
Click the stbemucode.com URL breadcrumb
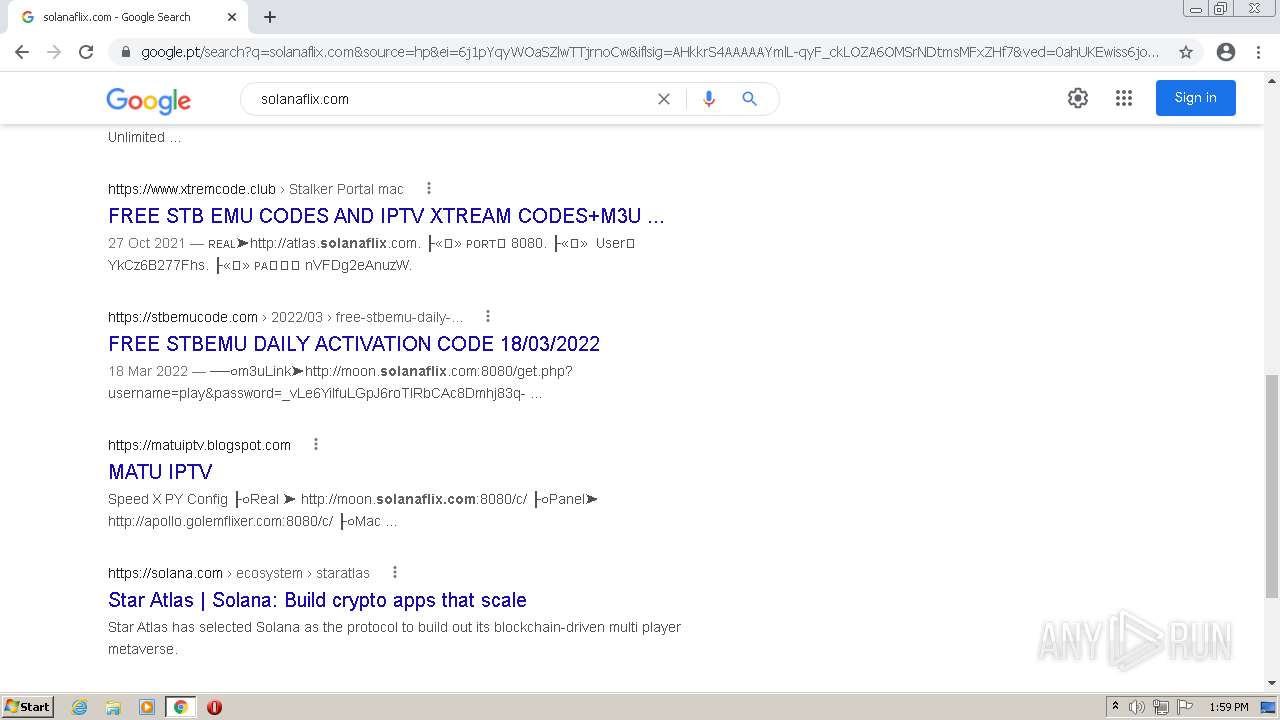tap(286, 317)
